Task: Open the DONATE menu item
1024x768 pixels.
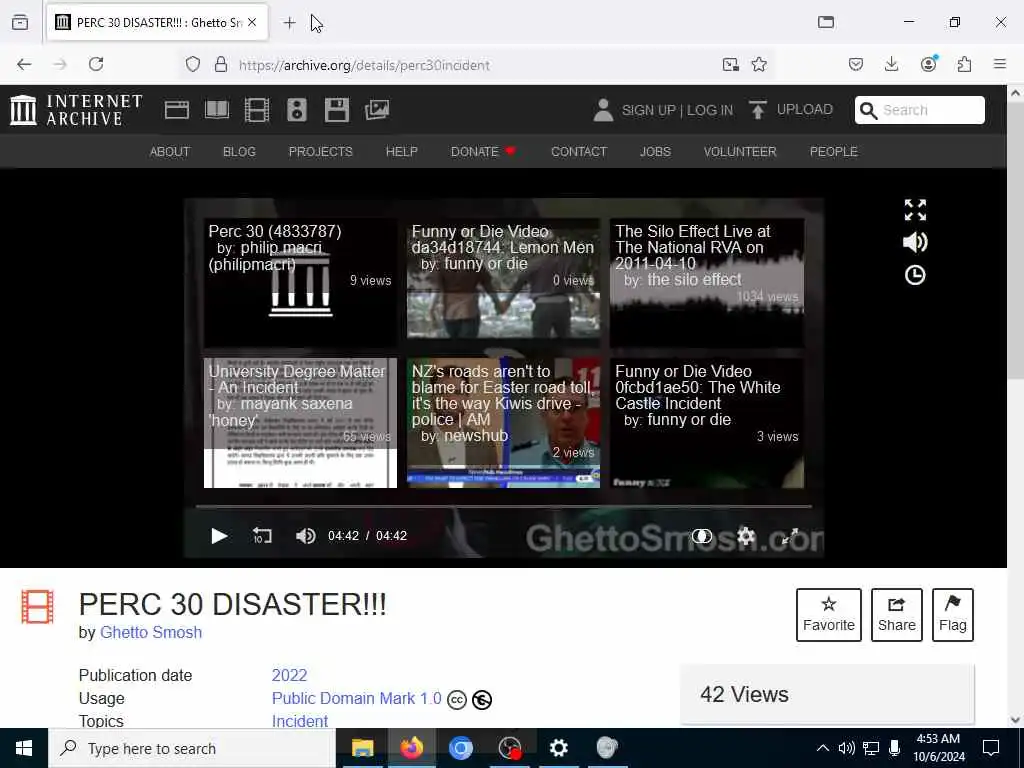Action: coord(483,152)
